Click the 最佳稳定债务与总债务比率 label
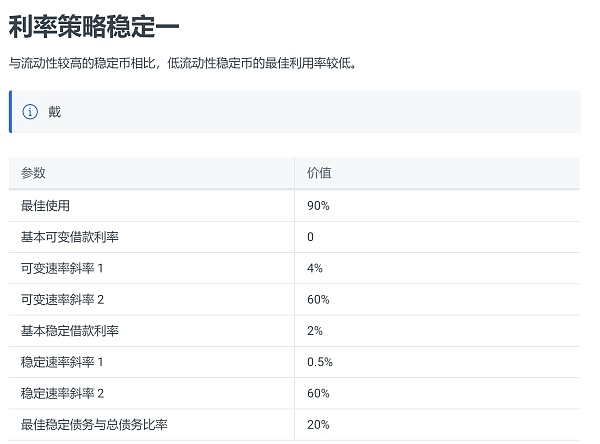Screen dimensions: 600x444 click(x=94, y=424)
